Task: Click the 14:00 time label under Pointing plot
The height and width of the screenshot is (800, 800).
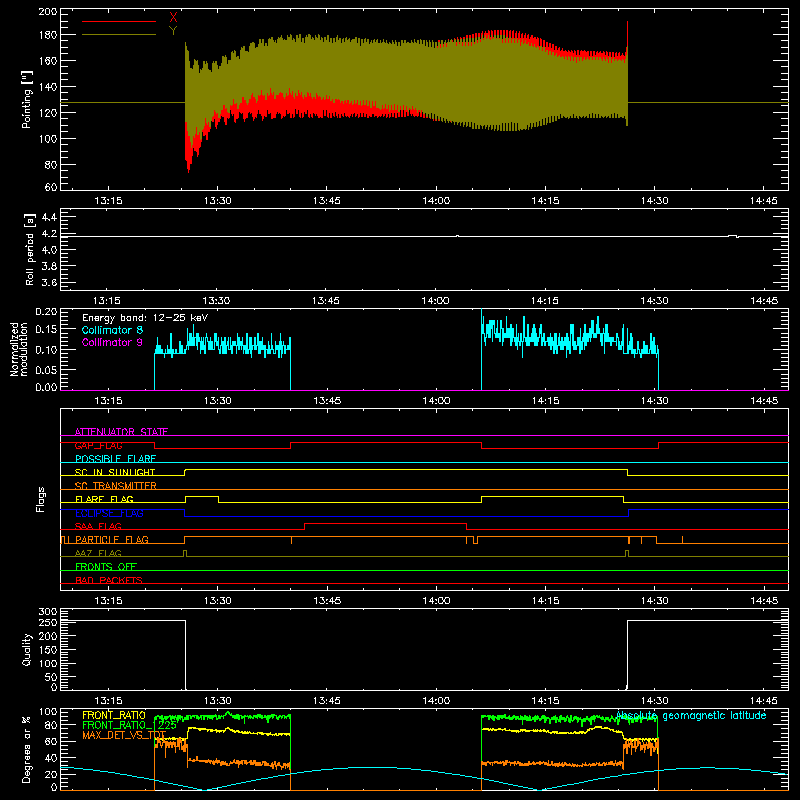Action: pos(436,201)
